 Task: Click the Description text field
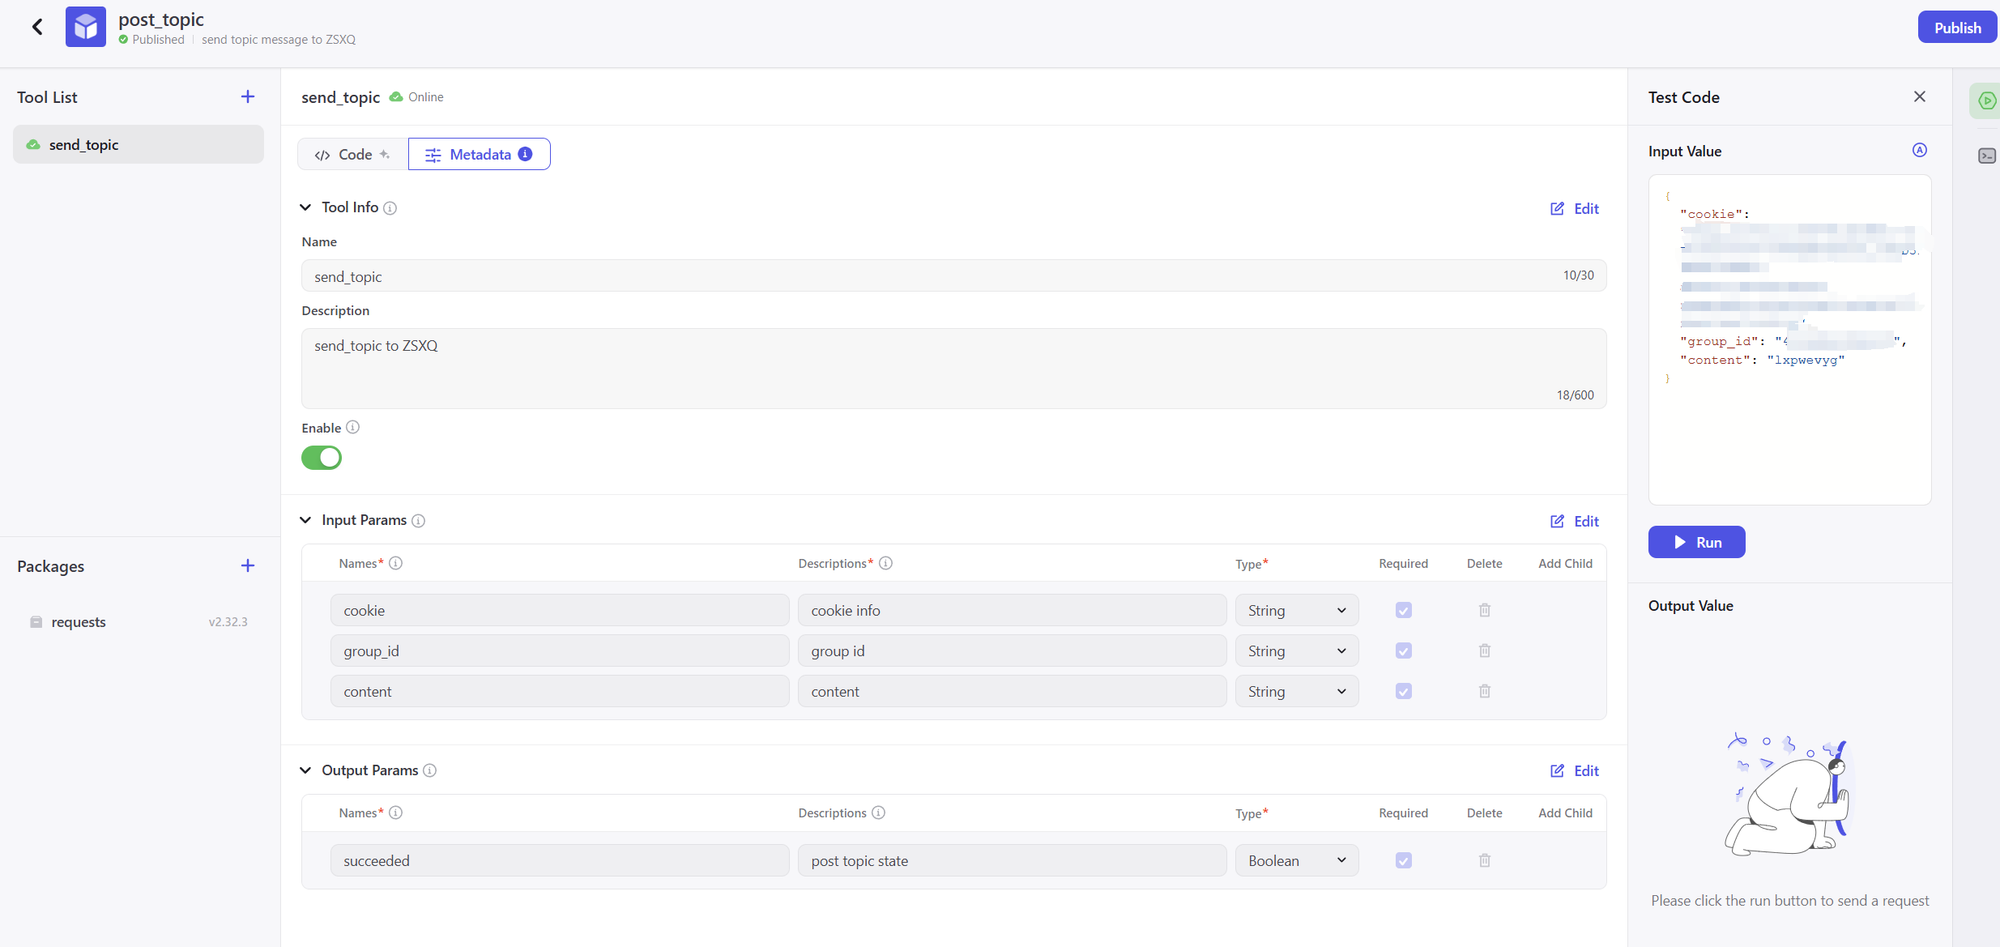click(952, 367)
